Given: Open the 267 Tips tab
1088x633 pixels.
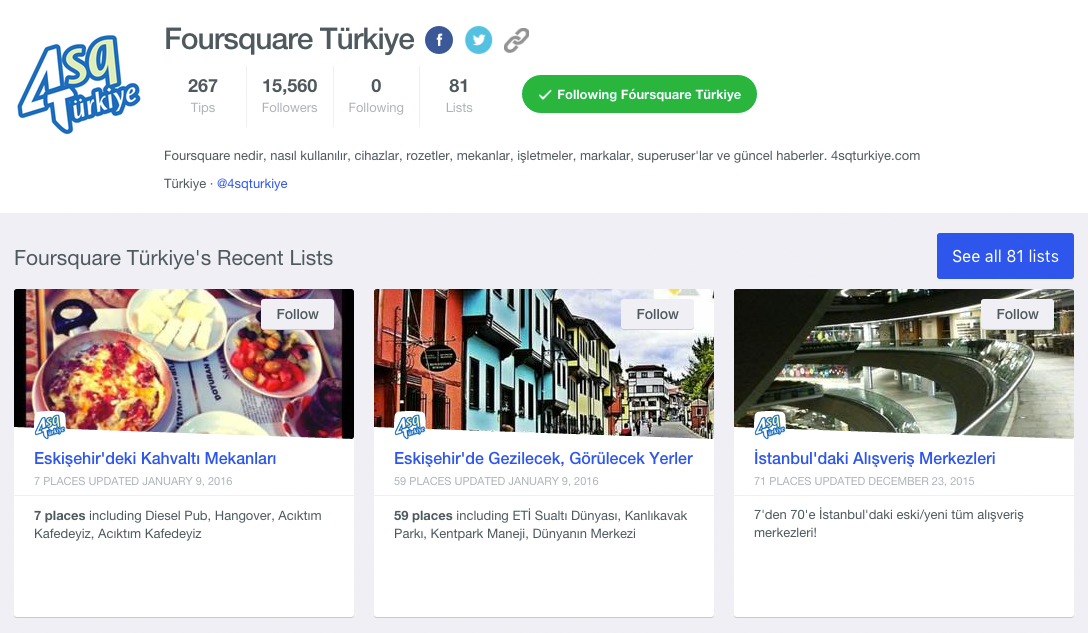Looking at the screenshot, I should 203,96.
